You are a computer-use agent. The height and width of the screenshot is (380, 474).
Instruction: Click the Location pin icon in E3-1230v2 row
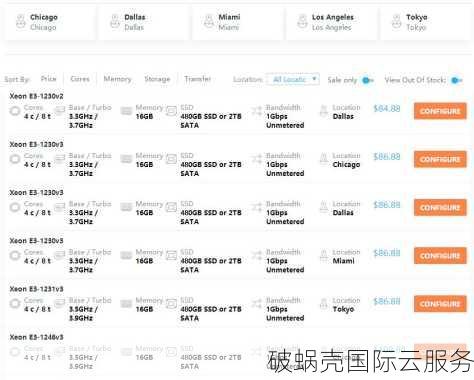point(324,111)
